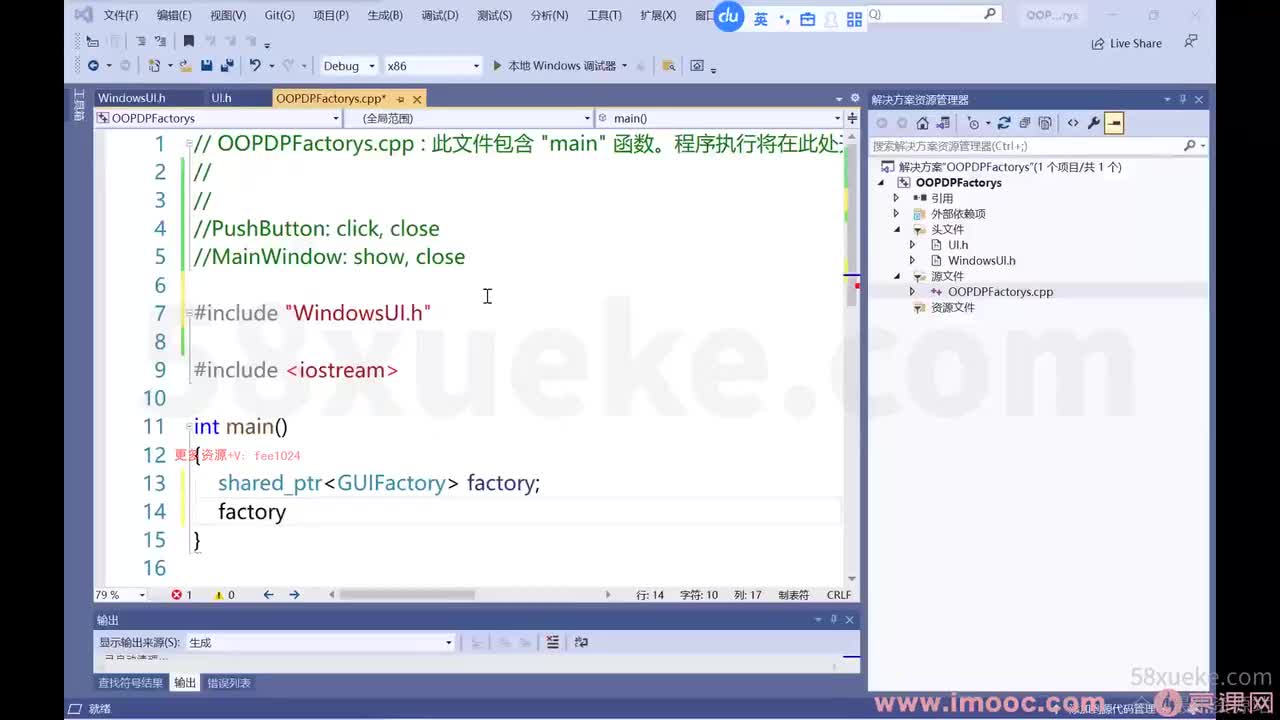
Task: Click the red error count icon
Action: click(177, 594)
